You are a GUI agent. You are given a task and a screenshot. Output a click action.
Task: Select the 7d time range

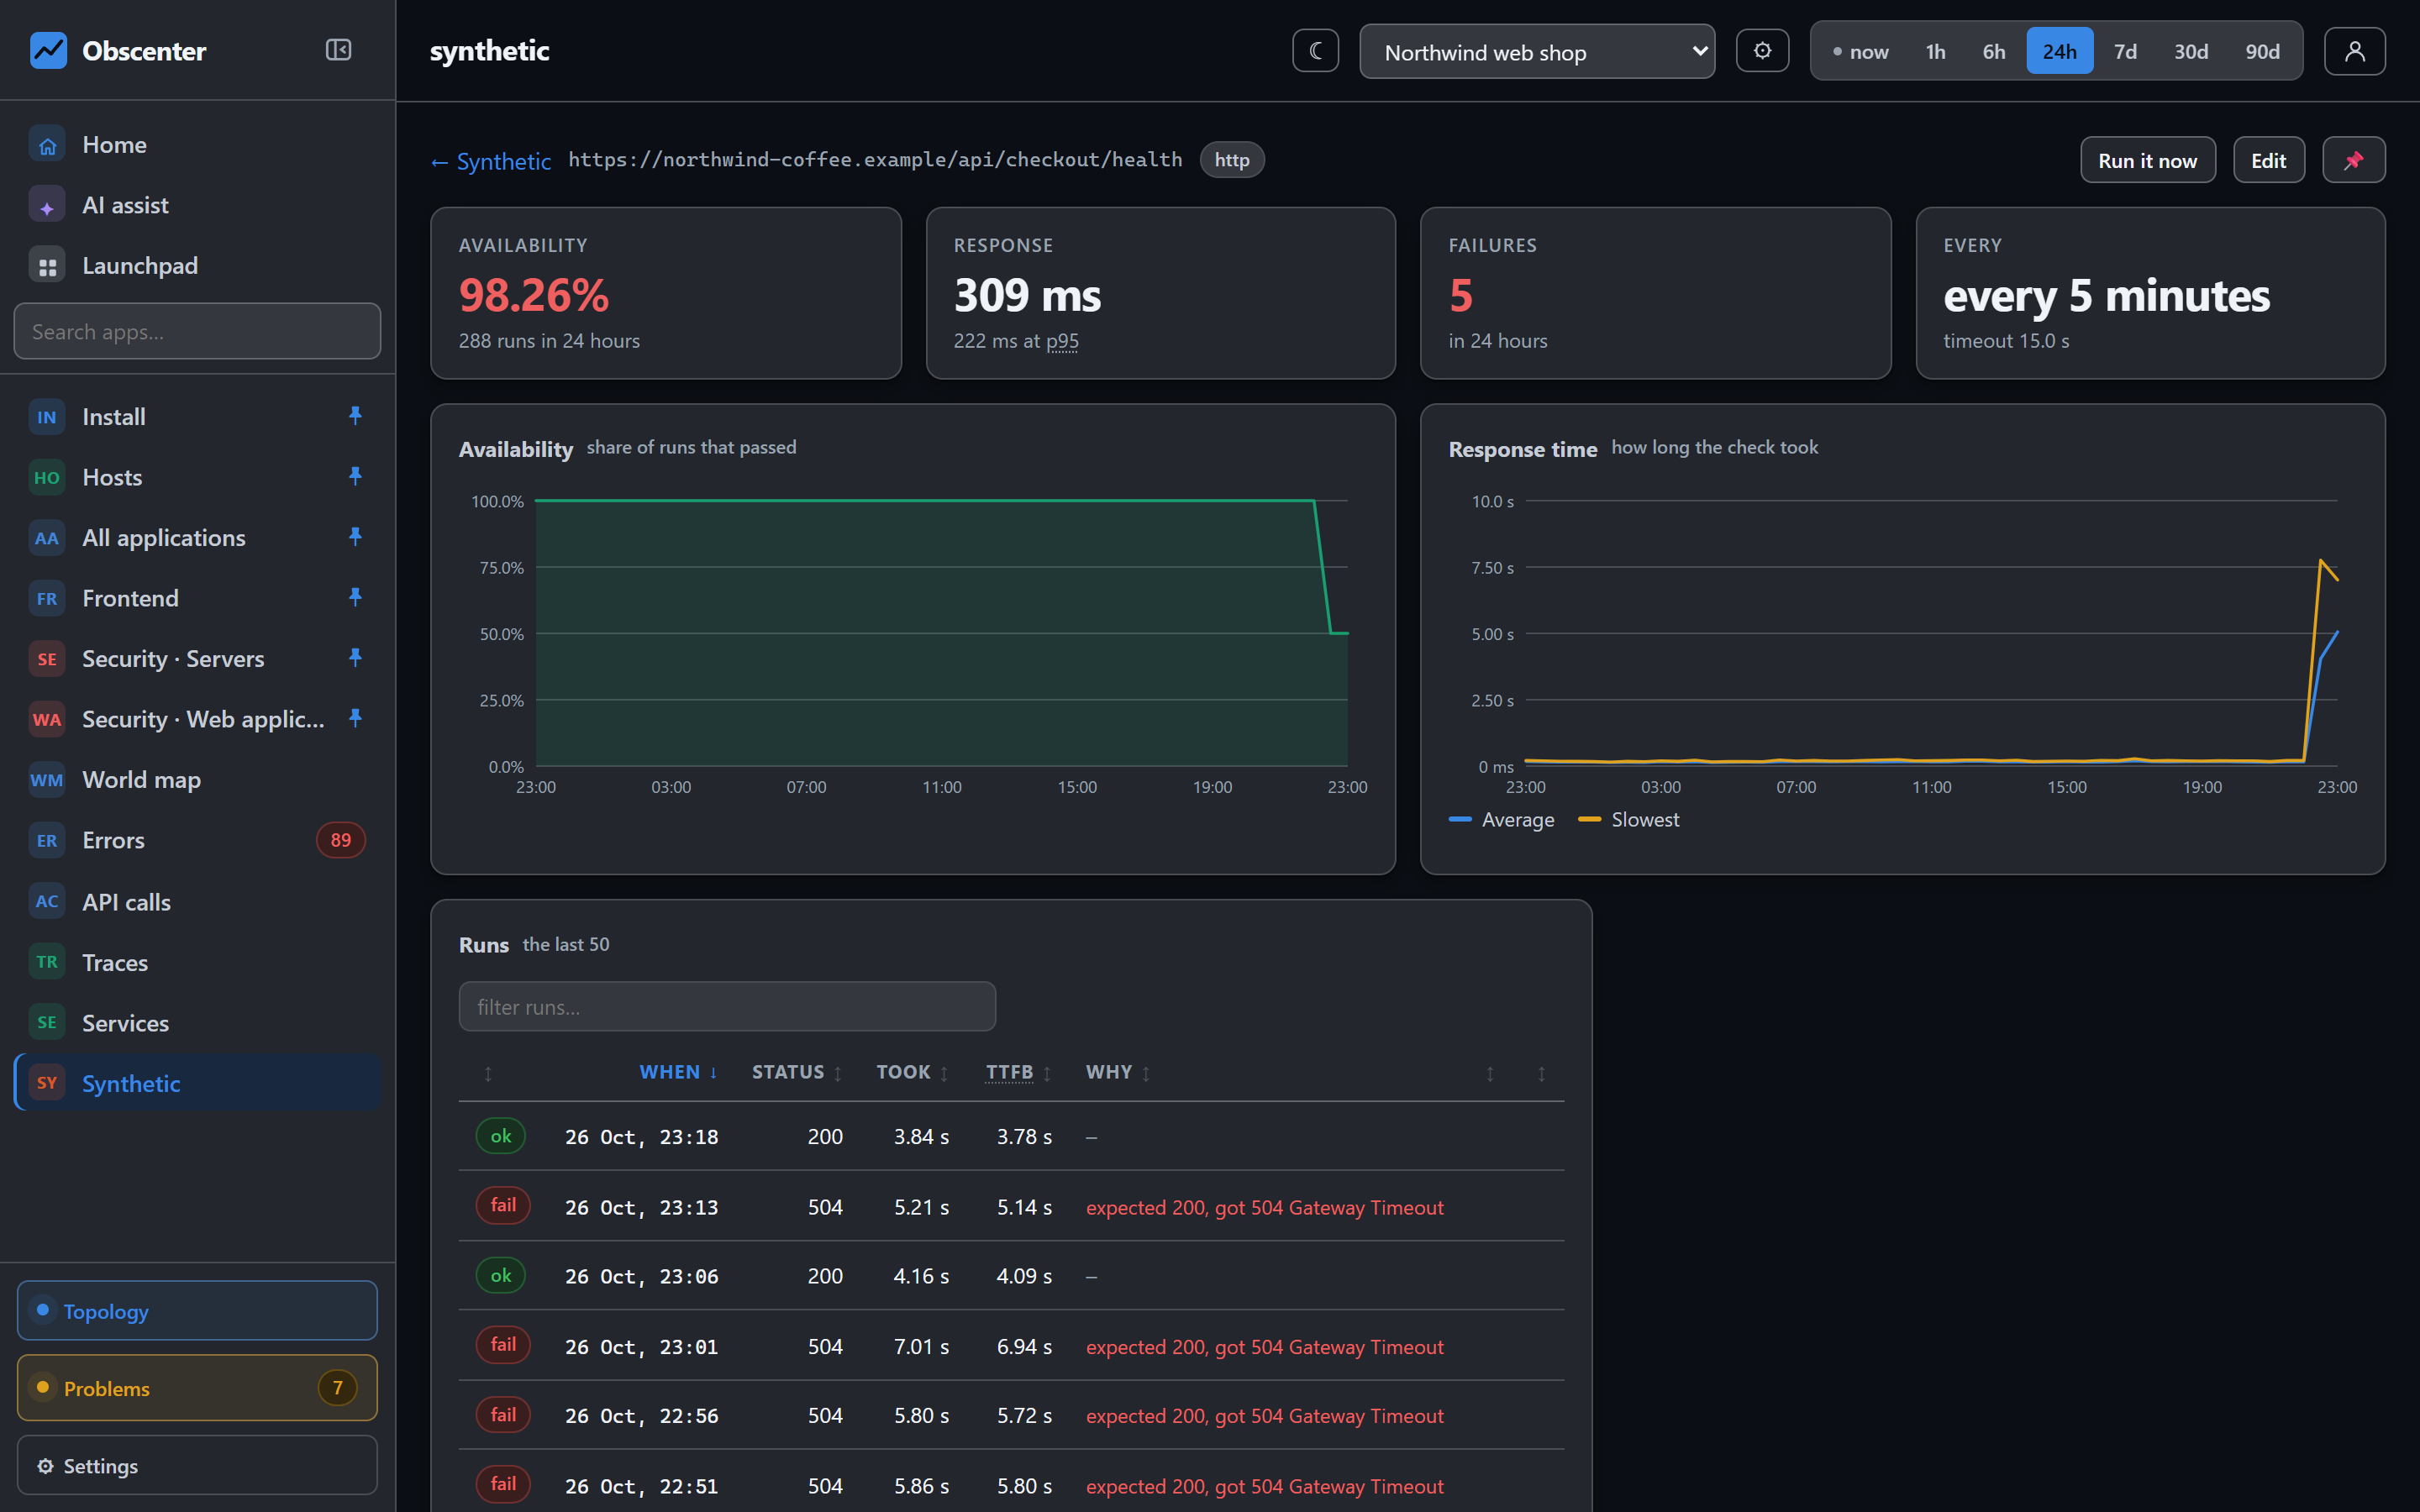tap(2125, 51)
